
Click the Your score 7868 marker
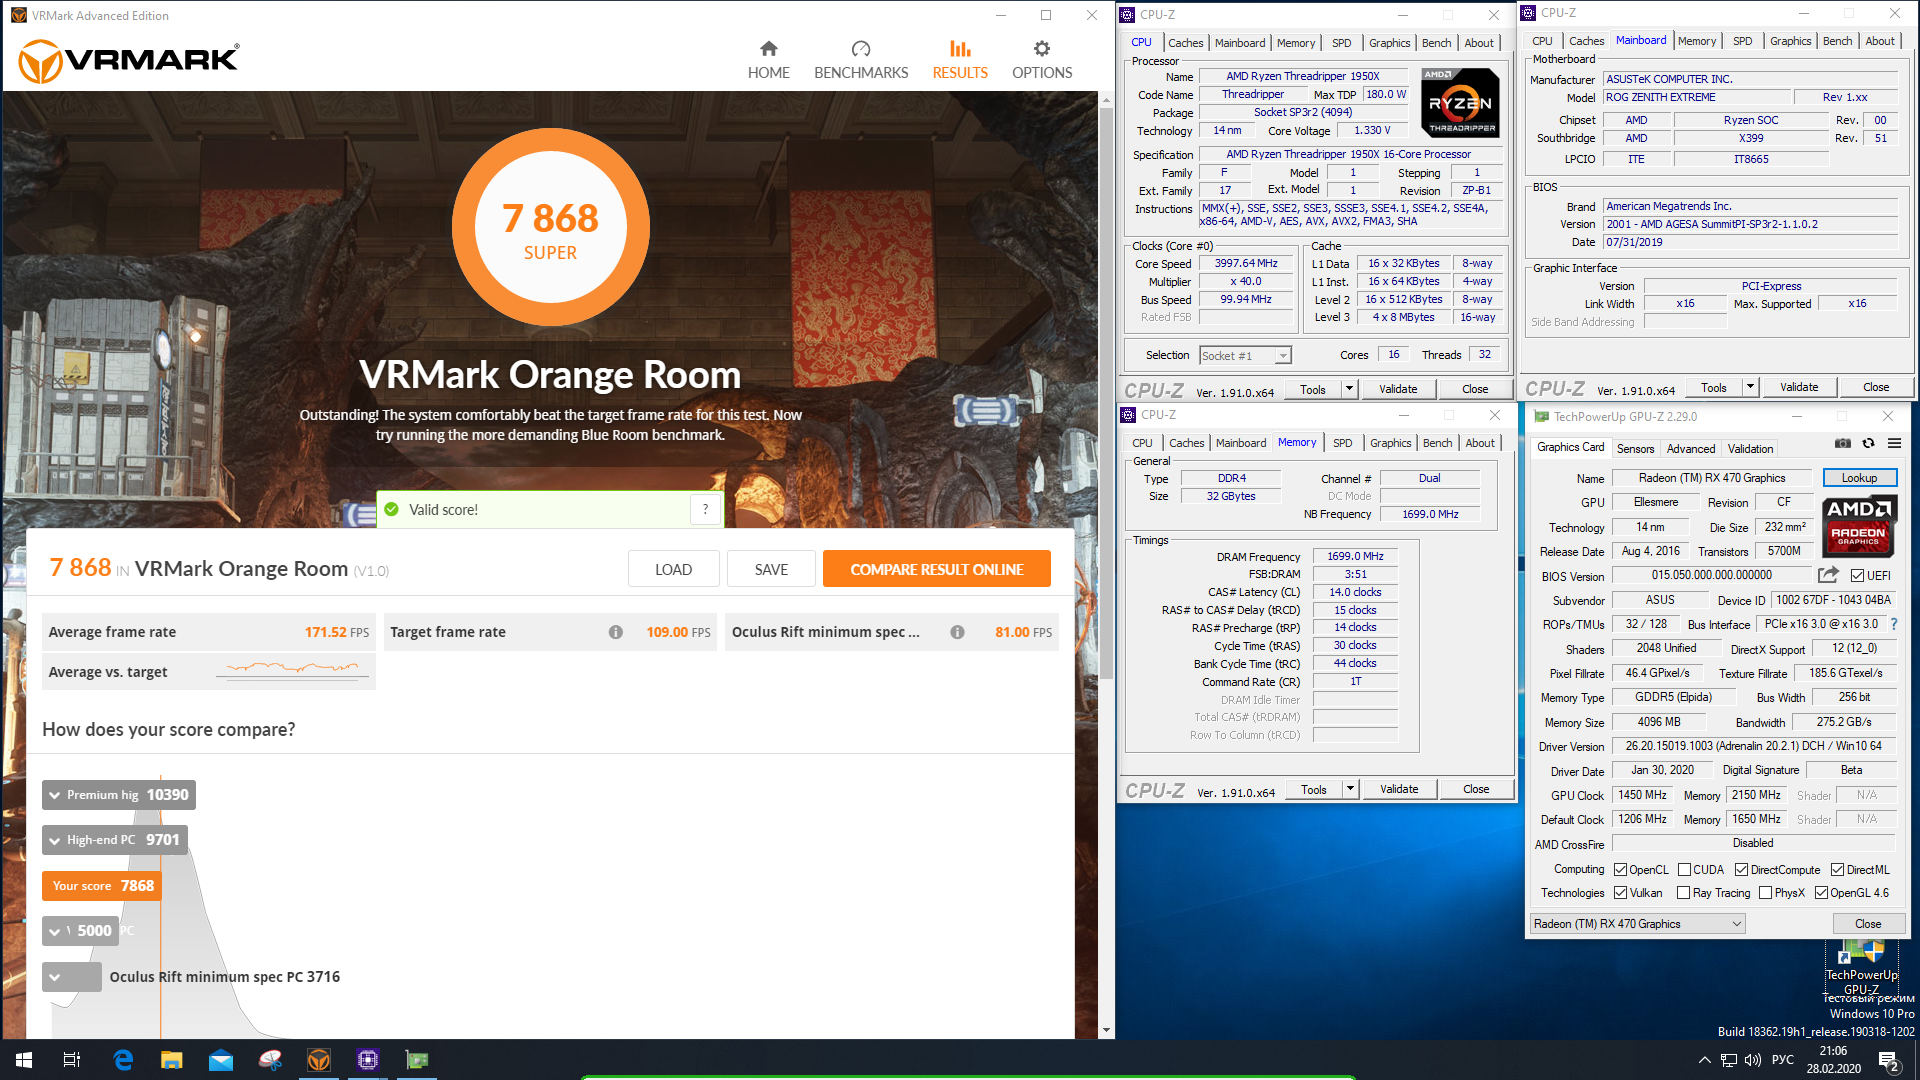pos(102,886)
